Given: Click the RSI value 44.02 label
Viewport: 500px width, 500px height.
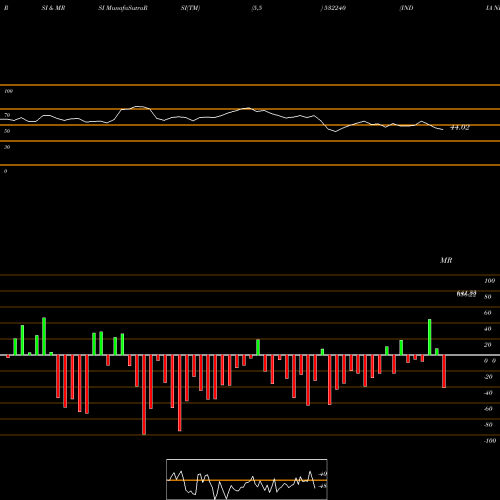Looking at the screenshot, I should [x=460, y=127].
